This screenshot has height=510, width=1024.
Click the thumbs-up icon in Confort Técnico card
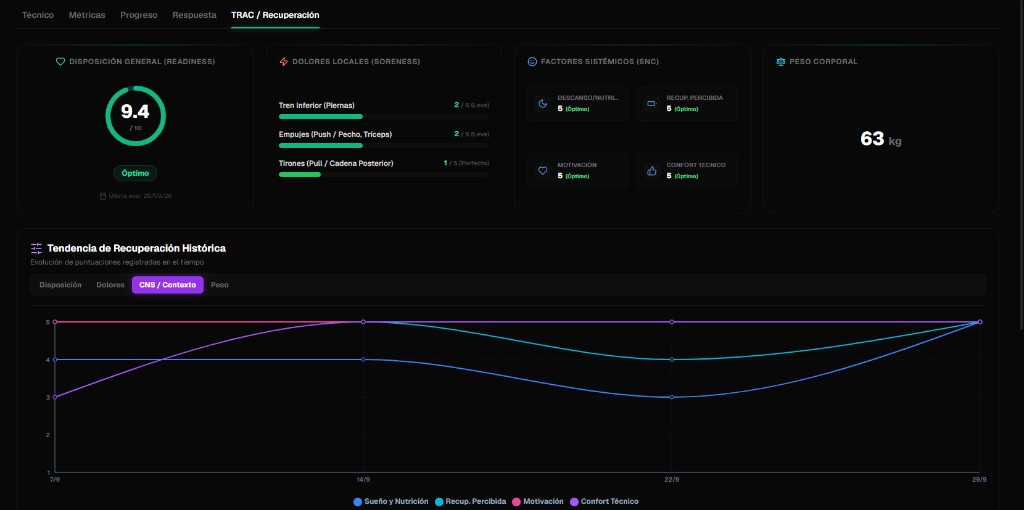pyautogui.click(x=651, y=170)
